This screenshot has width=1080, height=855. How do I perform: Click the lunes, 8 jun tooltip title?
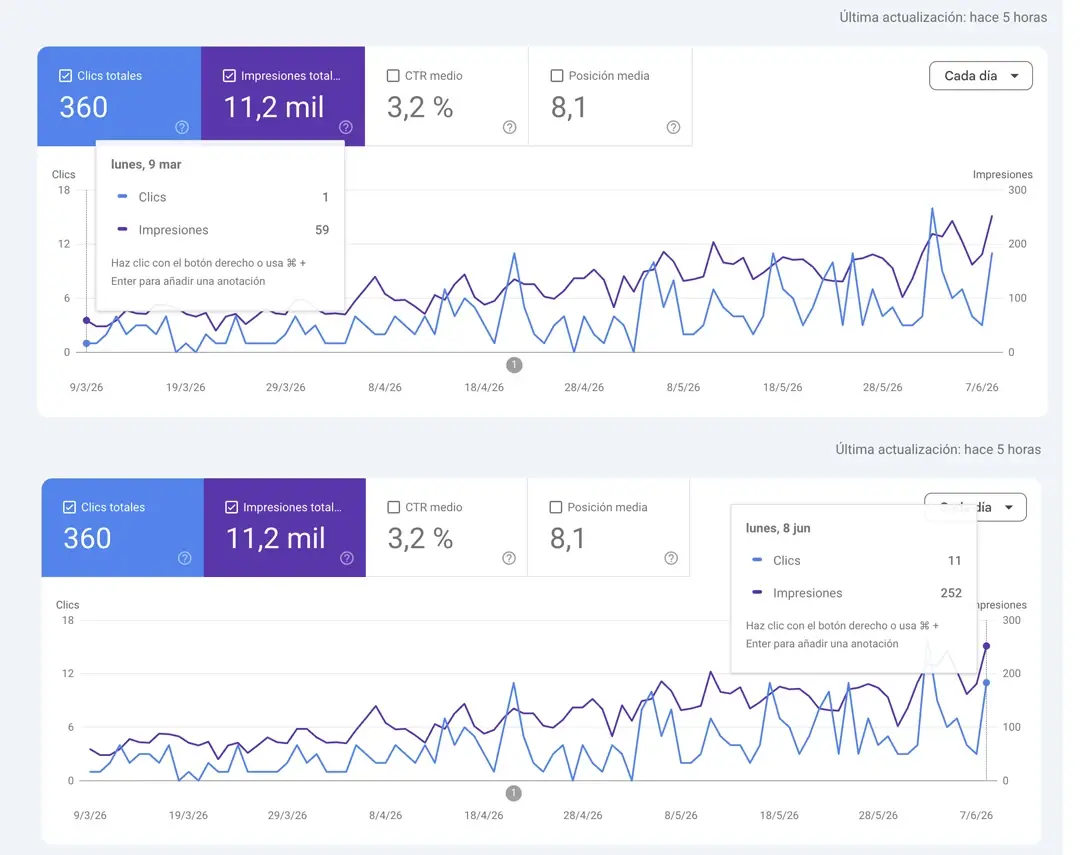[778, 528]
